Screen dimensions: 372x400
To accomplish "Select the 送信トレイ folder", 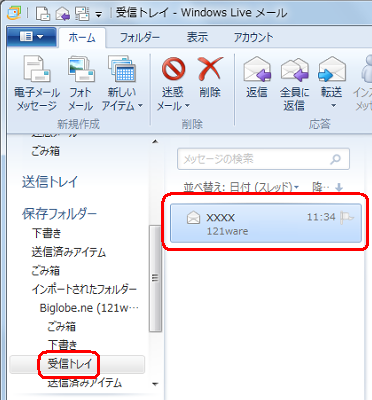I will (x=50, y=182).
